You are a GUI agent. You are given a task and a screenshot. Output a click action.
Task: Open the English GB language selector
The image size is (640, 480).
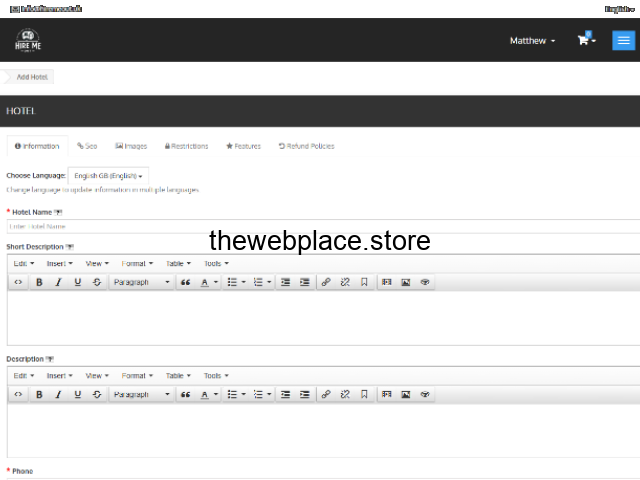(108, 175)
